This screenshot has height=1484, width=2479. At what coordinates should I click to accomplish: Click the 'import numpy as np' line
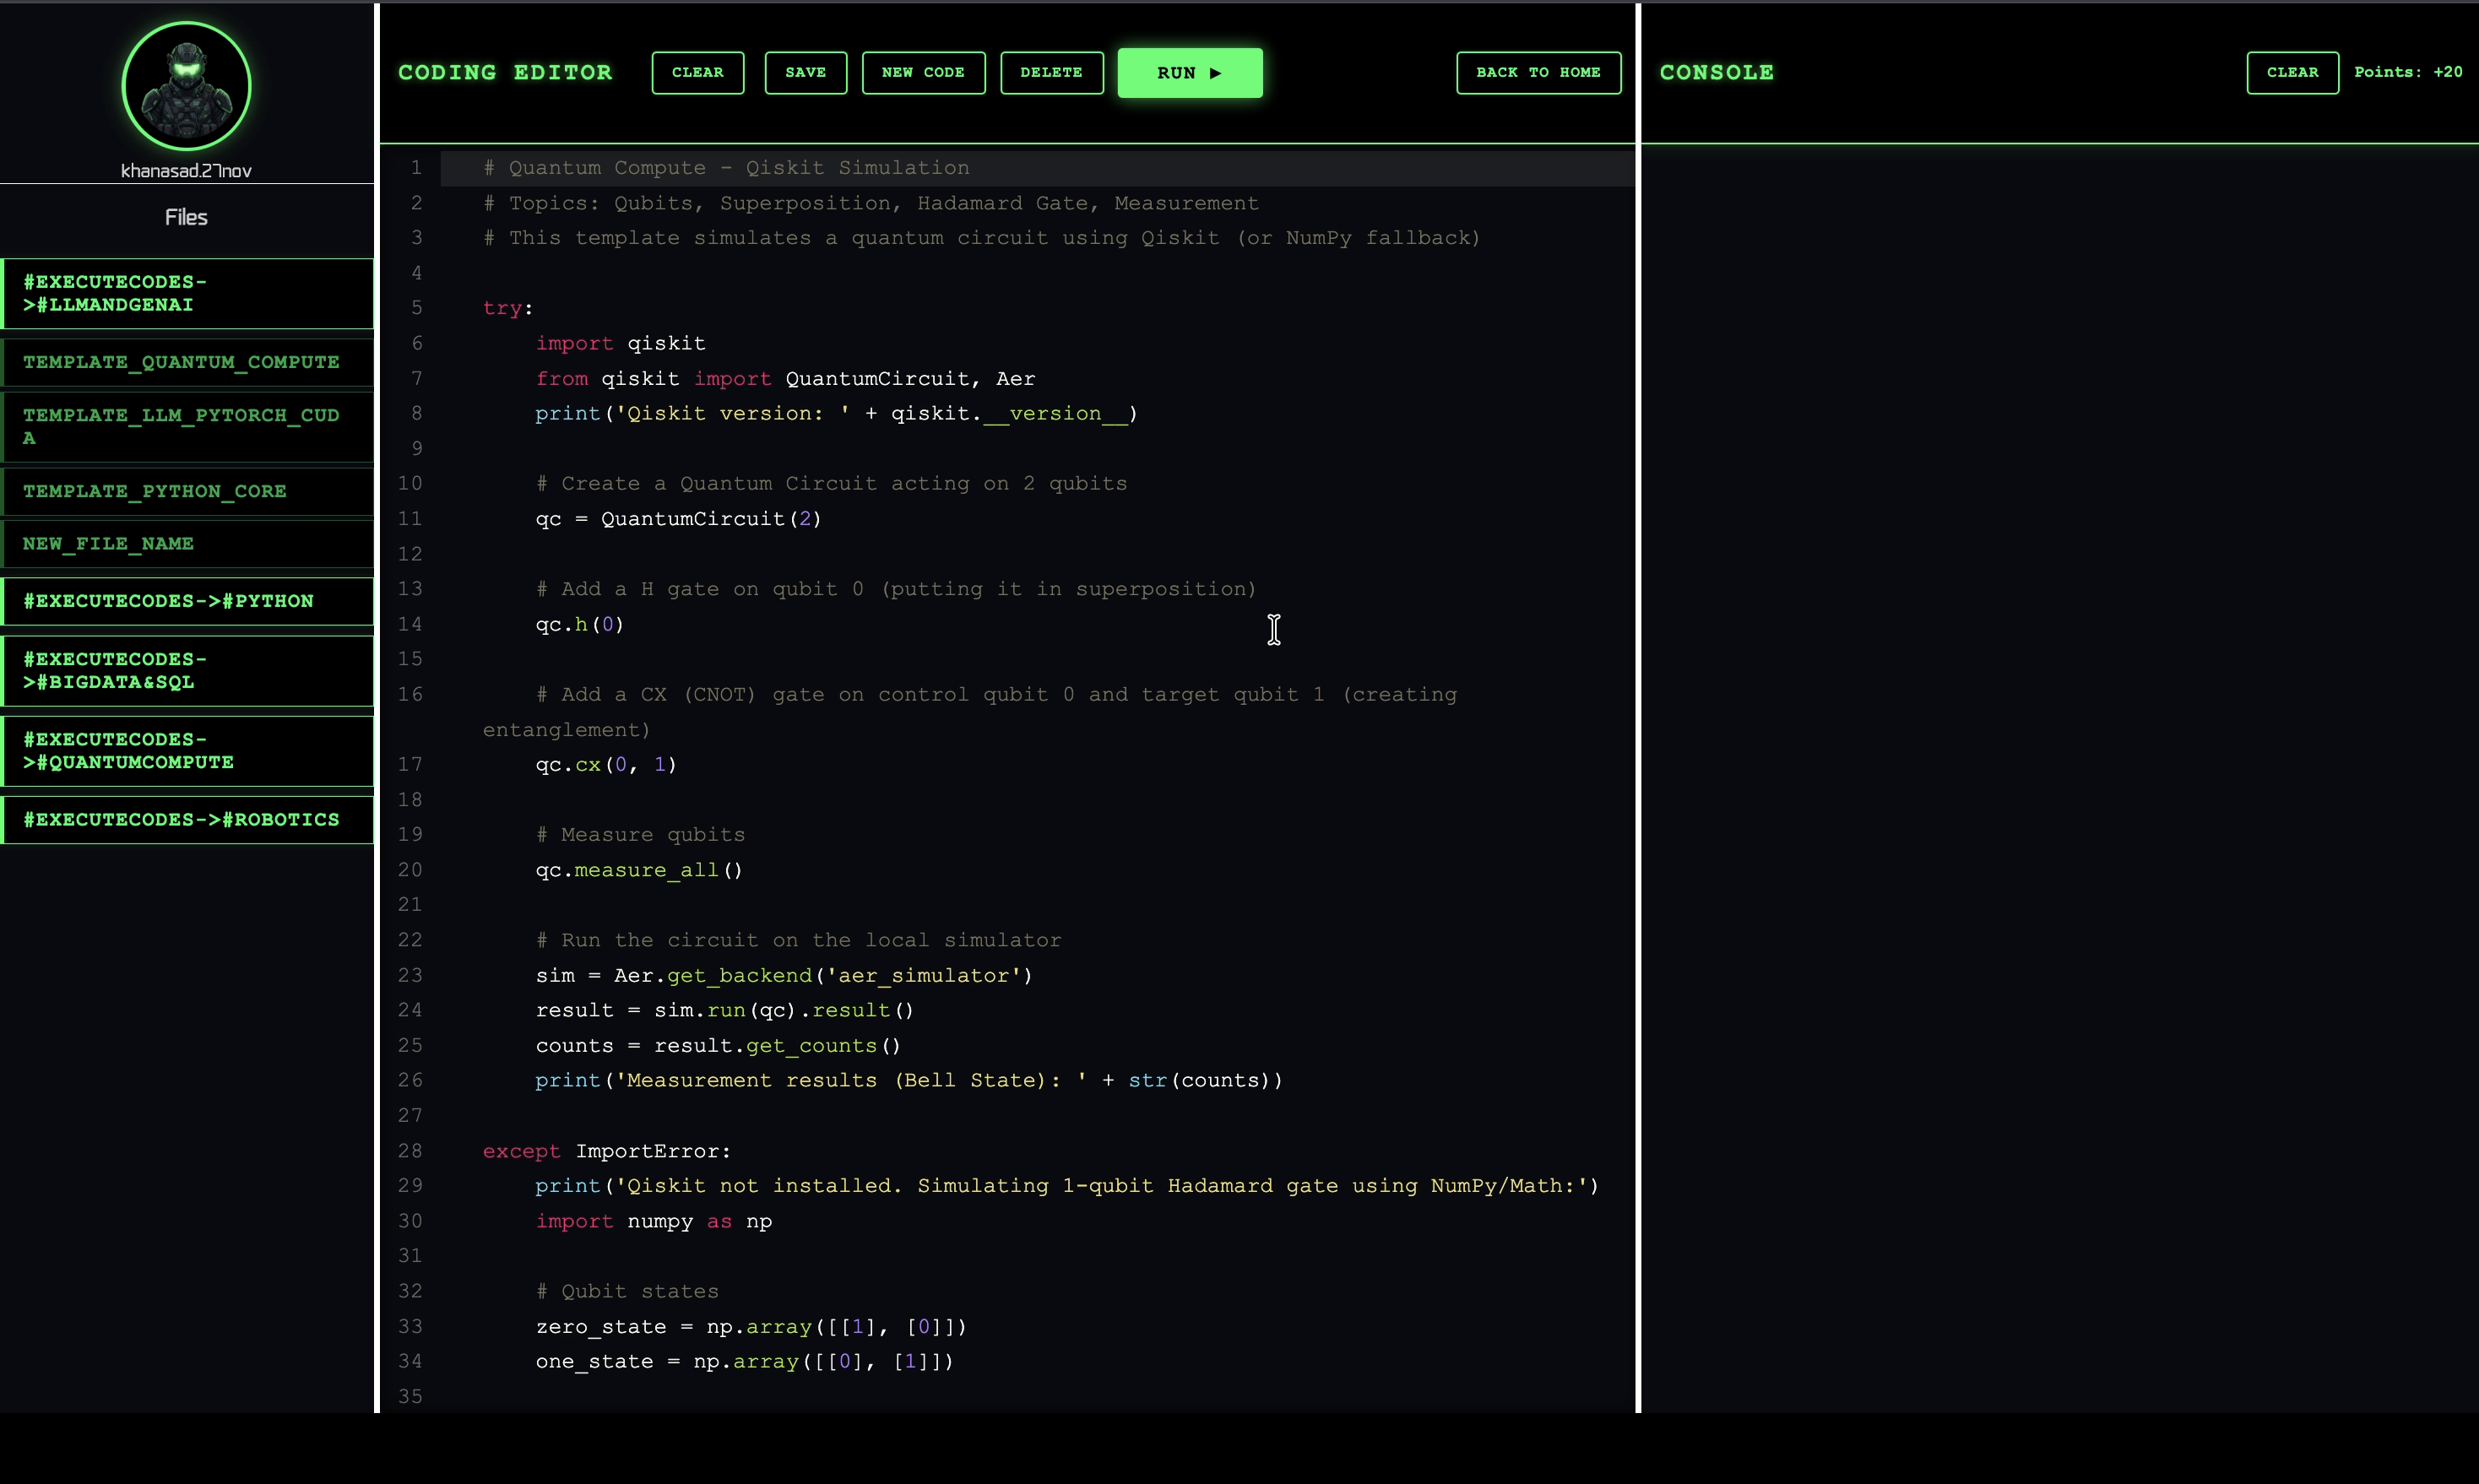click(654, 1221)
